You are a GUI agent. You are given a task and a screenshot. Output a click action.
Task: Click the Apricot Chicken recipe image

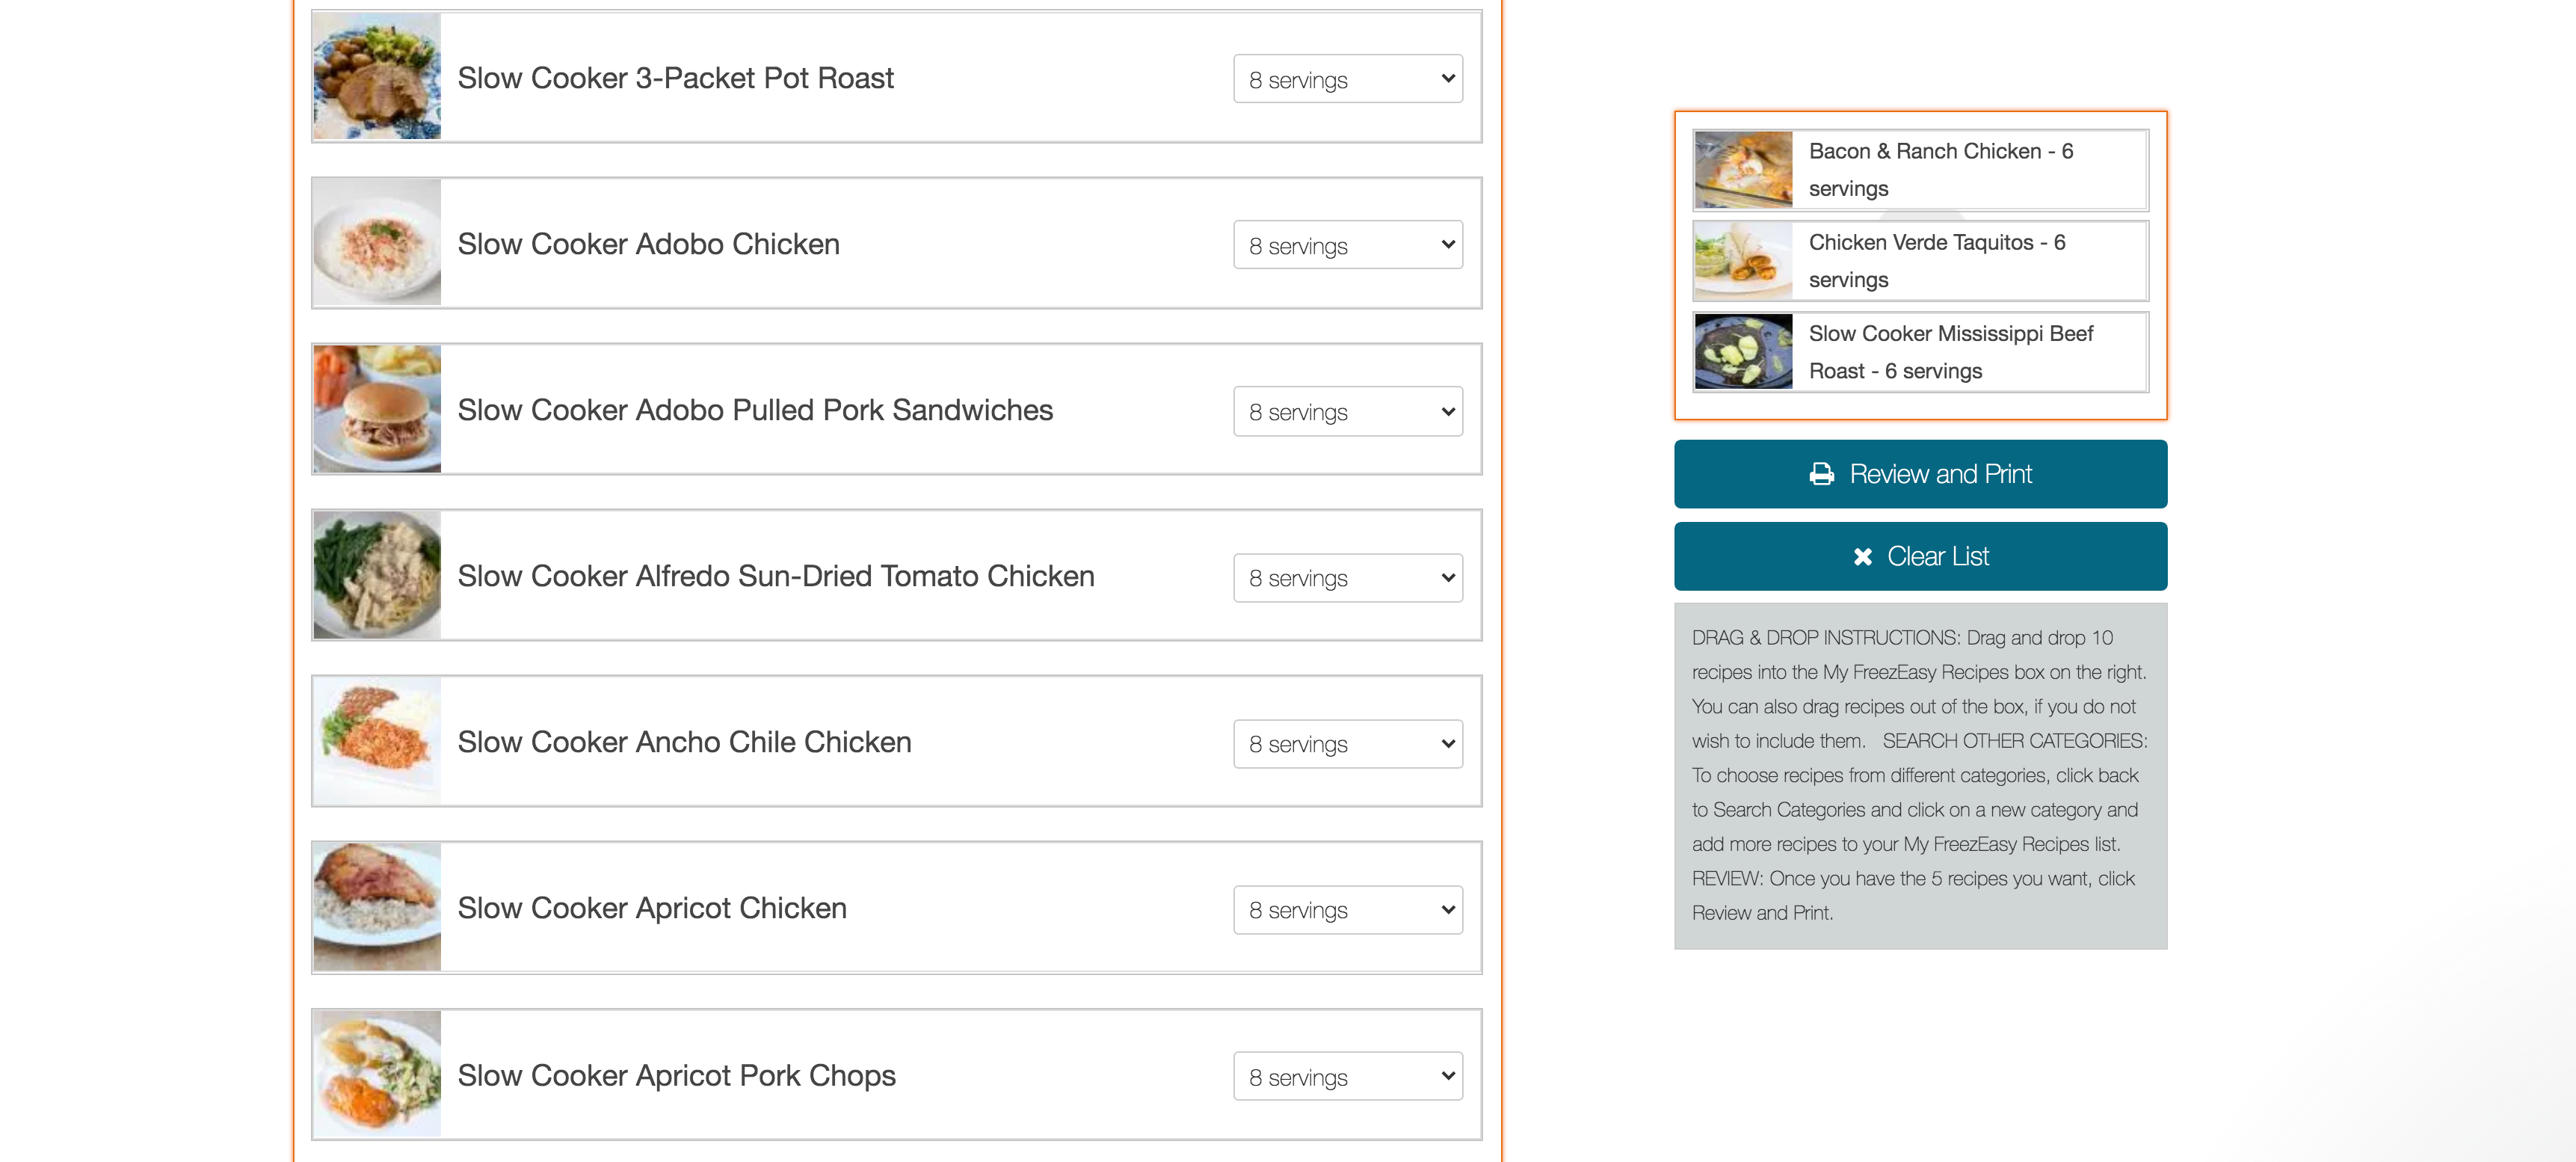click(x=377, y=907)
